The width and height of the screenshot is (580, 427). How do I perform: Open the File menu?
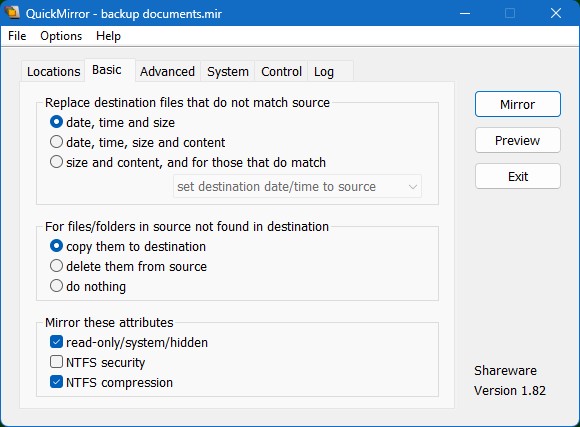coord(17,36)
